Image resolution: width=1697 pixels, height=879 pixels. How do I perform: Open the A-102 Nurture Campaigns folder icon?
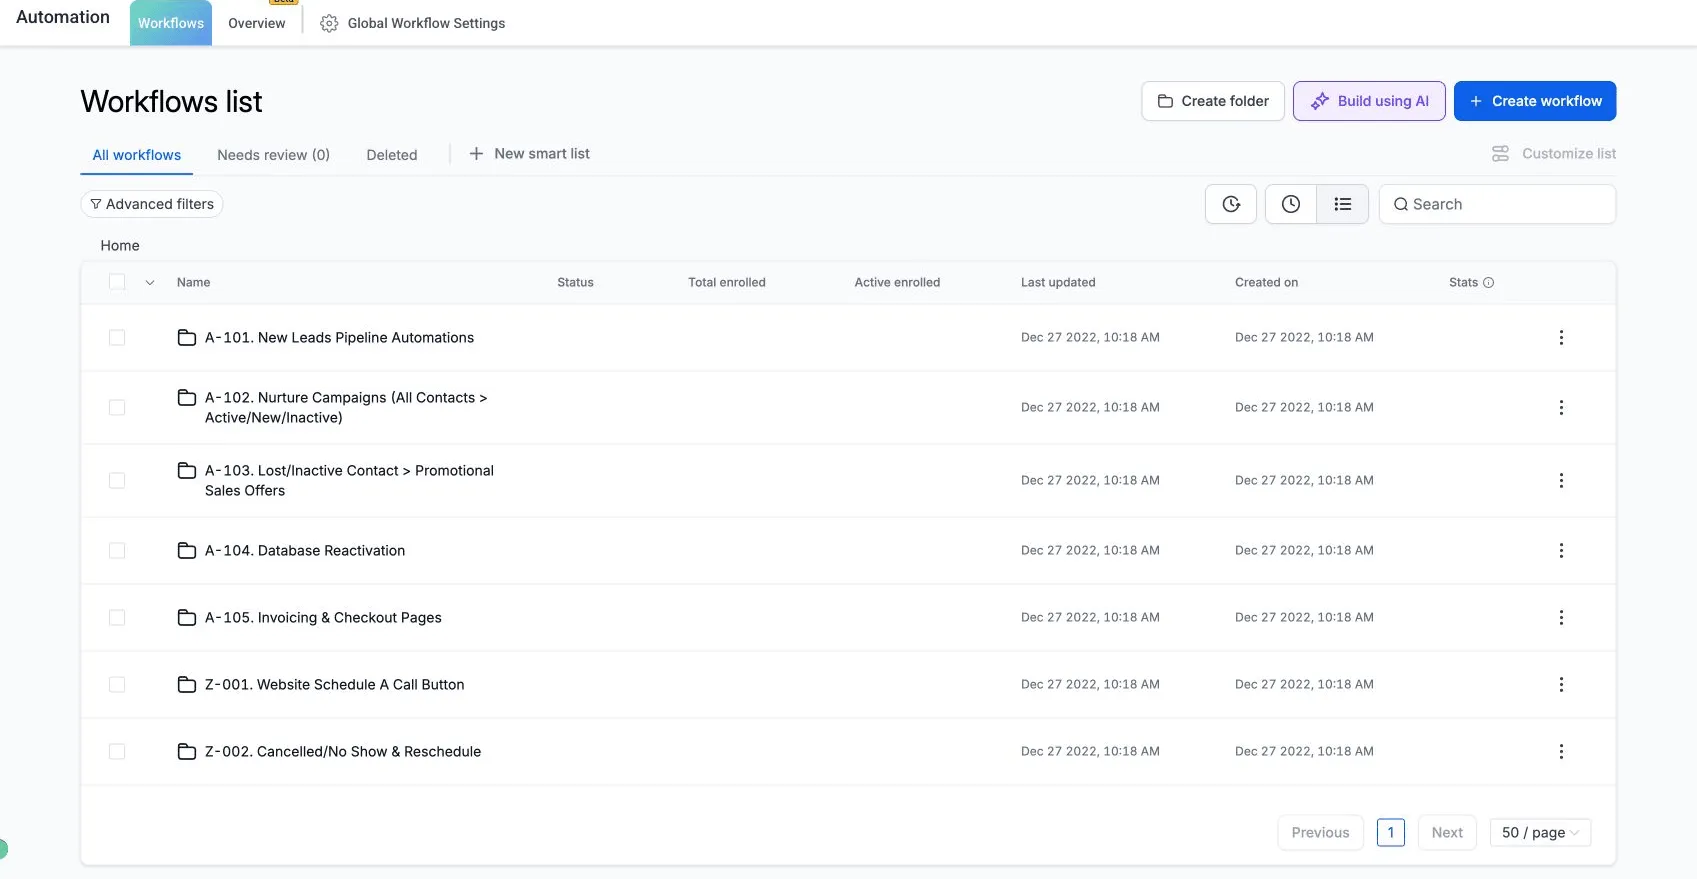[187, 398]
